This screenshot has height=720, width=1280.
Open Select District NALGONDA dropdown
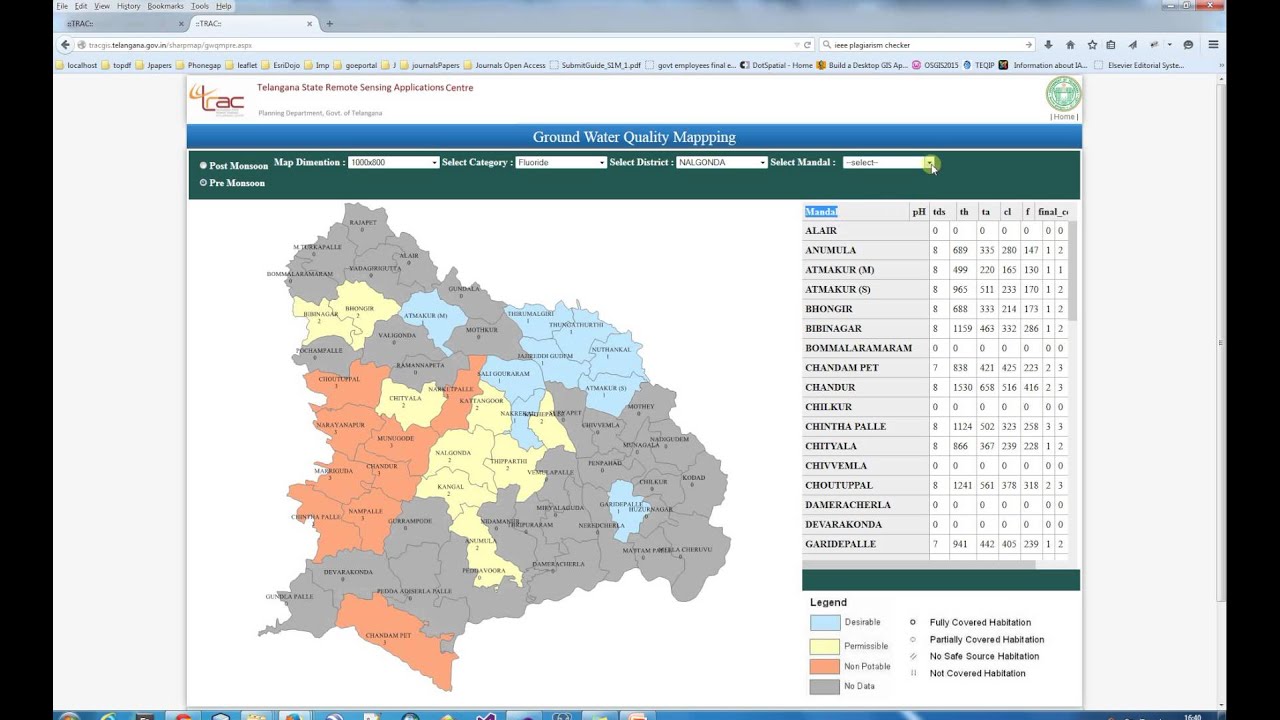pos(721,162)
